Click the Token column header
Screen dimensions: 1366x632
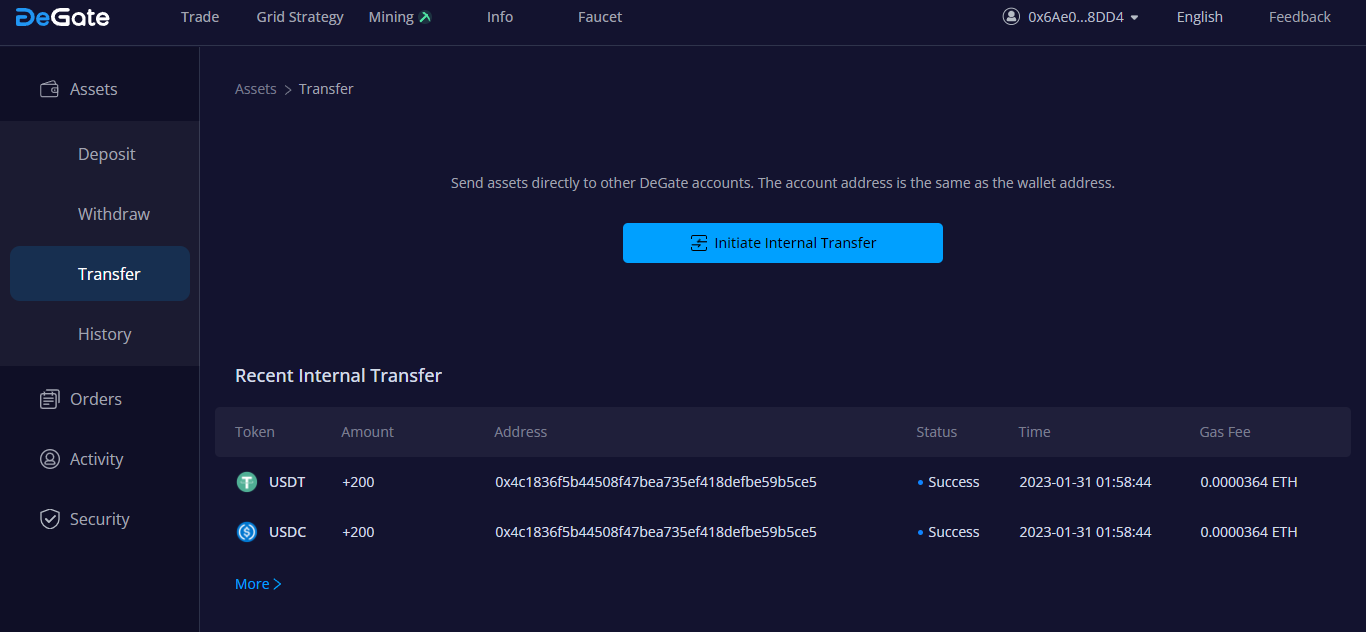[255, 432]
